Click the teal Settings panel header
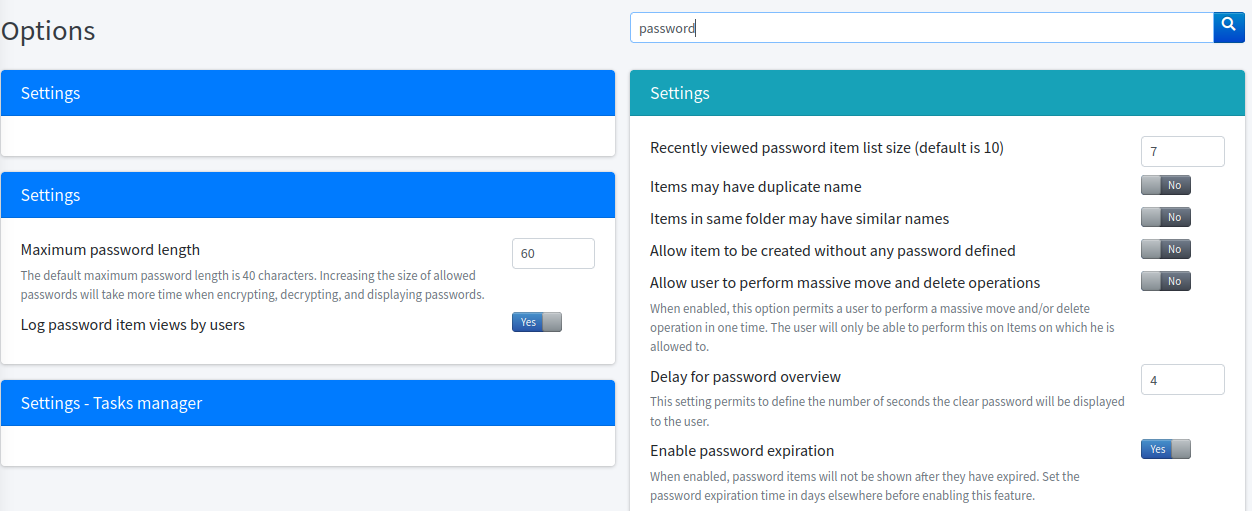 [936, 93]
